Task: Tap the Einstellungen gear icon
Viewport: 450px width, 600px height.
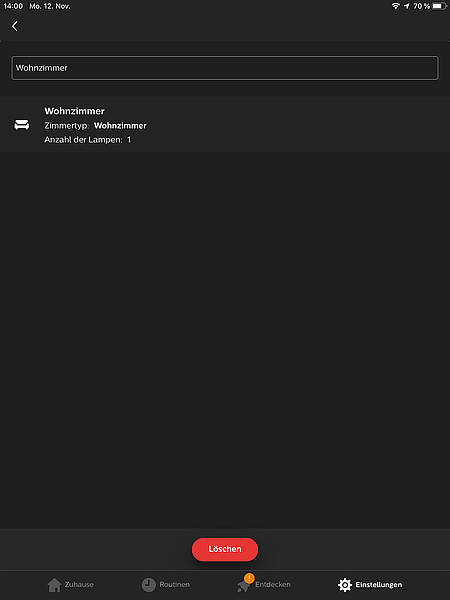Action: 345,585
